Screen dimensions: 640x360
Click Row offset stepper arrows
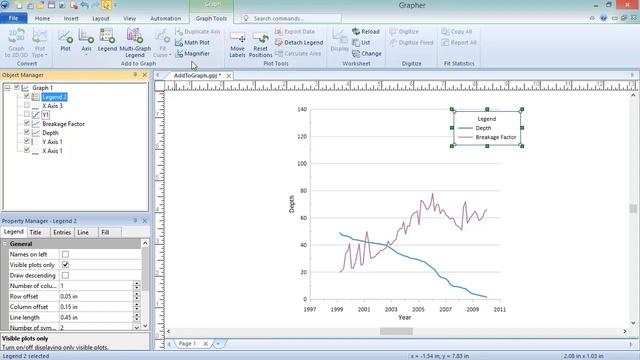coord(137,296)
